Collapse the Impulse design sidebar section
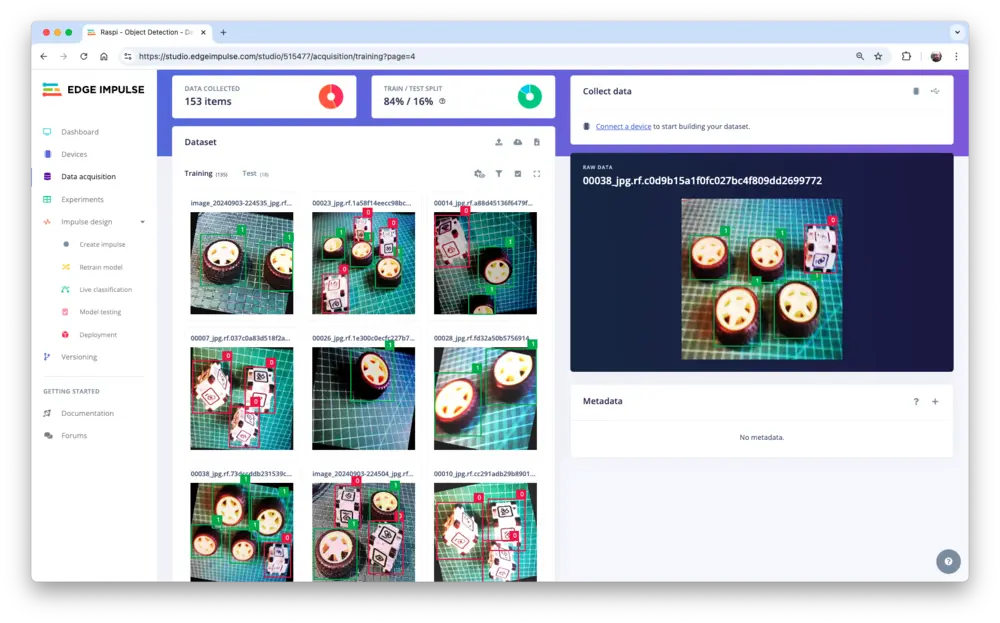The width and height of the screenshot is (1000, 623). (x=142, y=222)
